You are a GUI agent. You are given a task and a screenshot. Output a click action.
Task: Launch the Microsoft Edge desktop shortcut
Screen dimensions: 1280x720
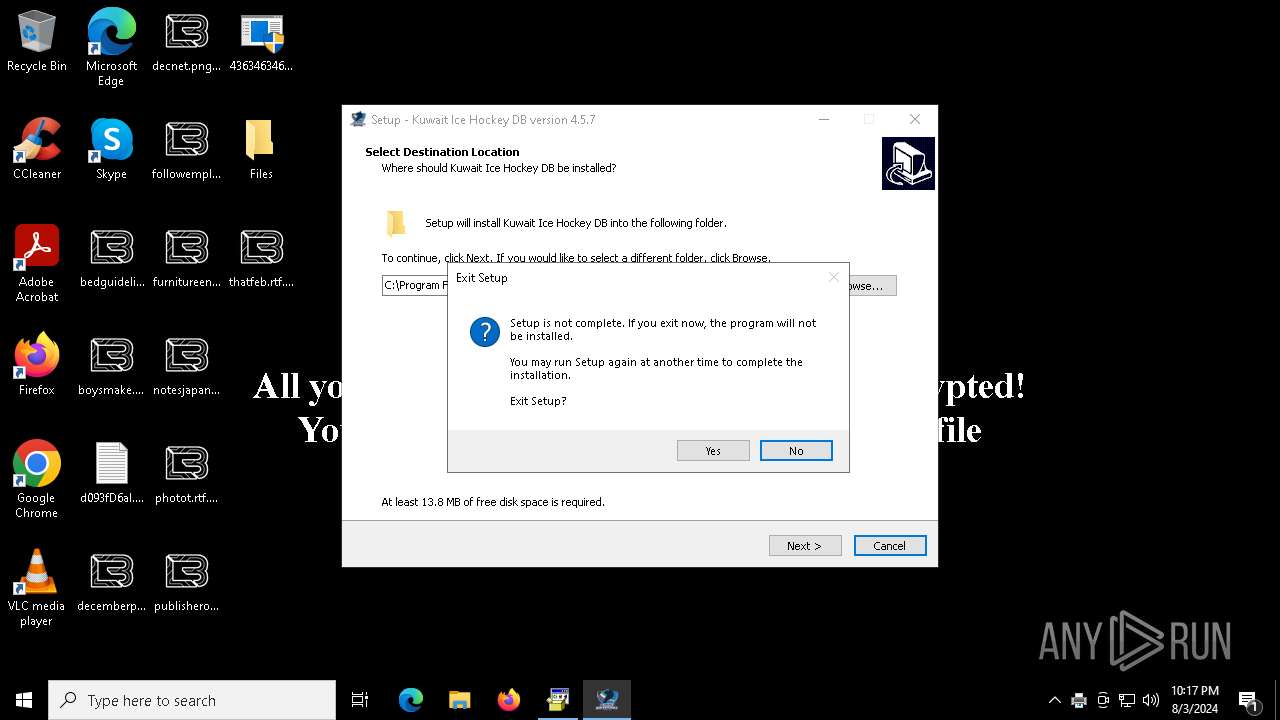[111, 48]
